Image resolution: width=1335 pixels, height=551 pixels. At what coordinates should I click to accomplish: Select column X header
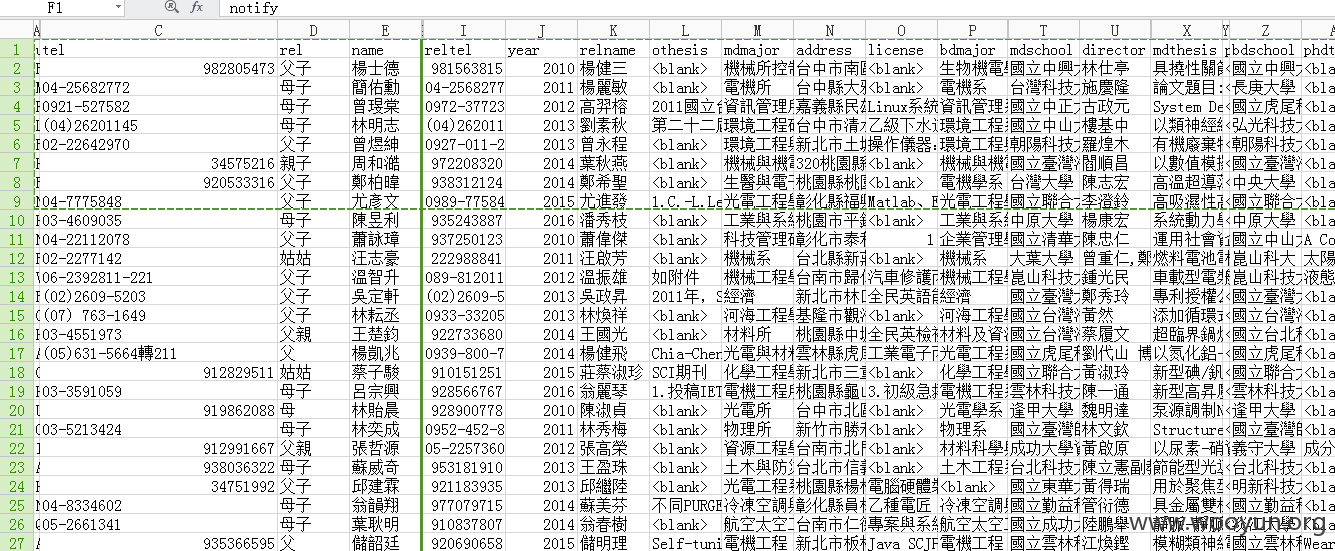[1186, 31]
